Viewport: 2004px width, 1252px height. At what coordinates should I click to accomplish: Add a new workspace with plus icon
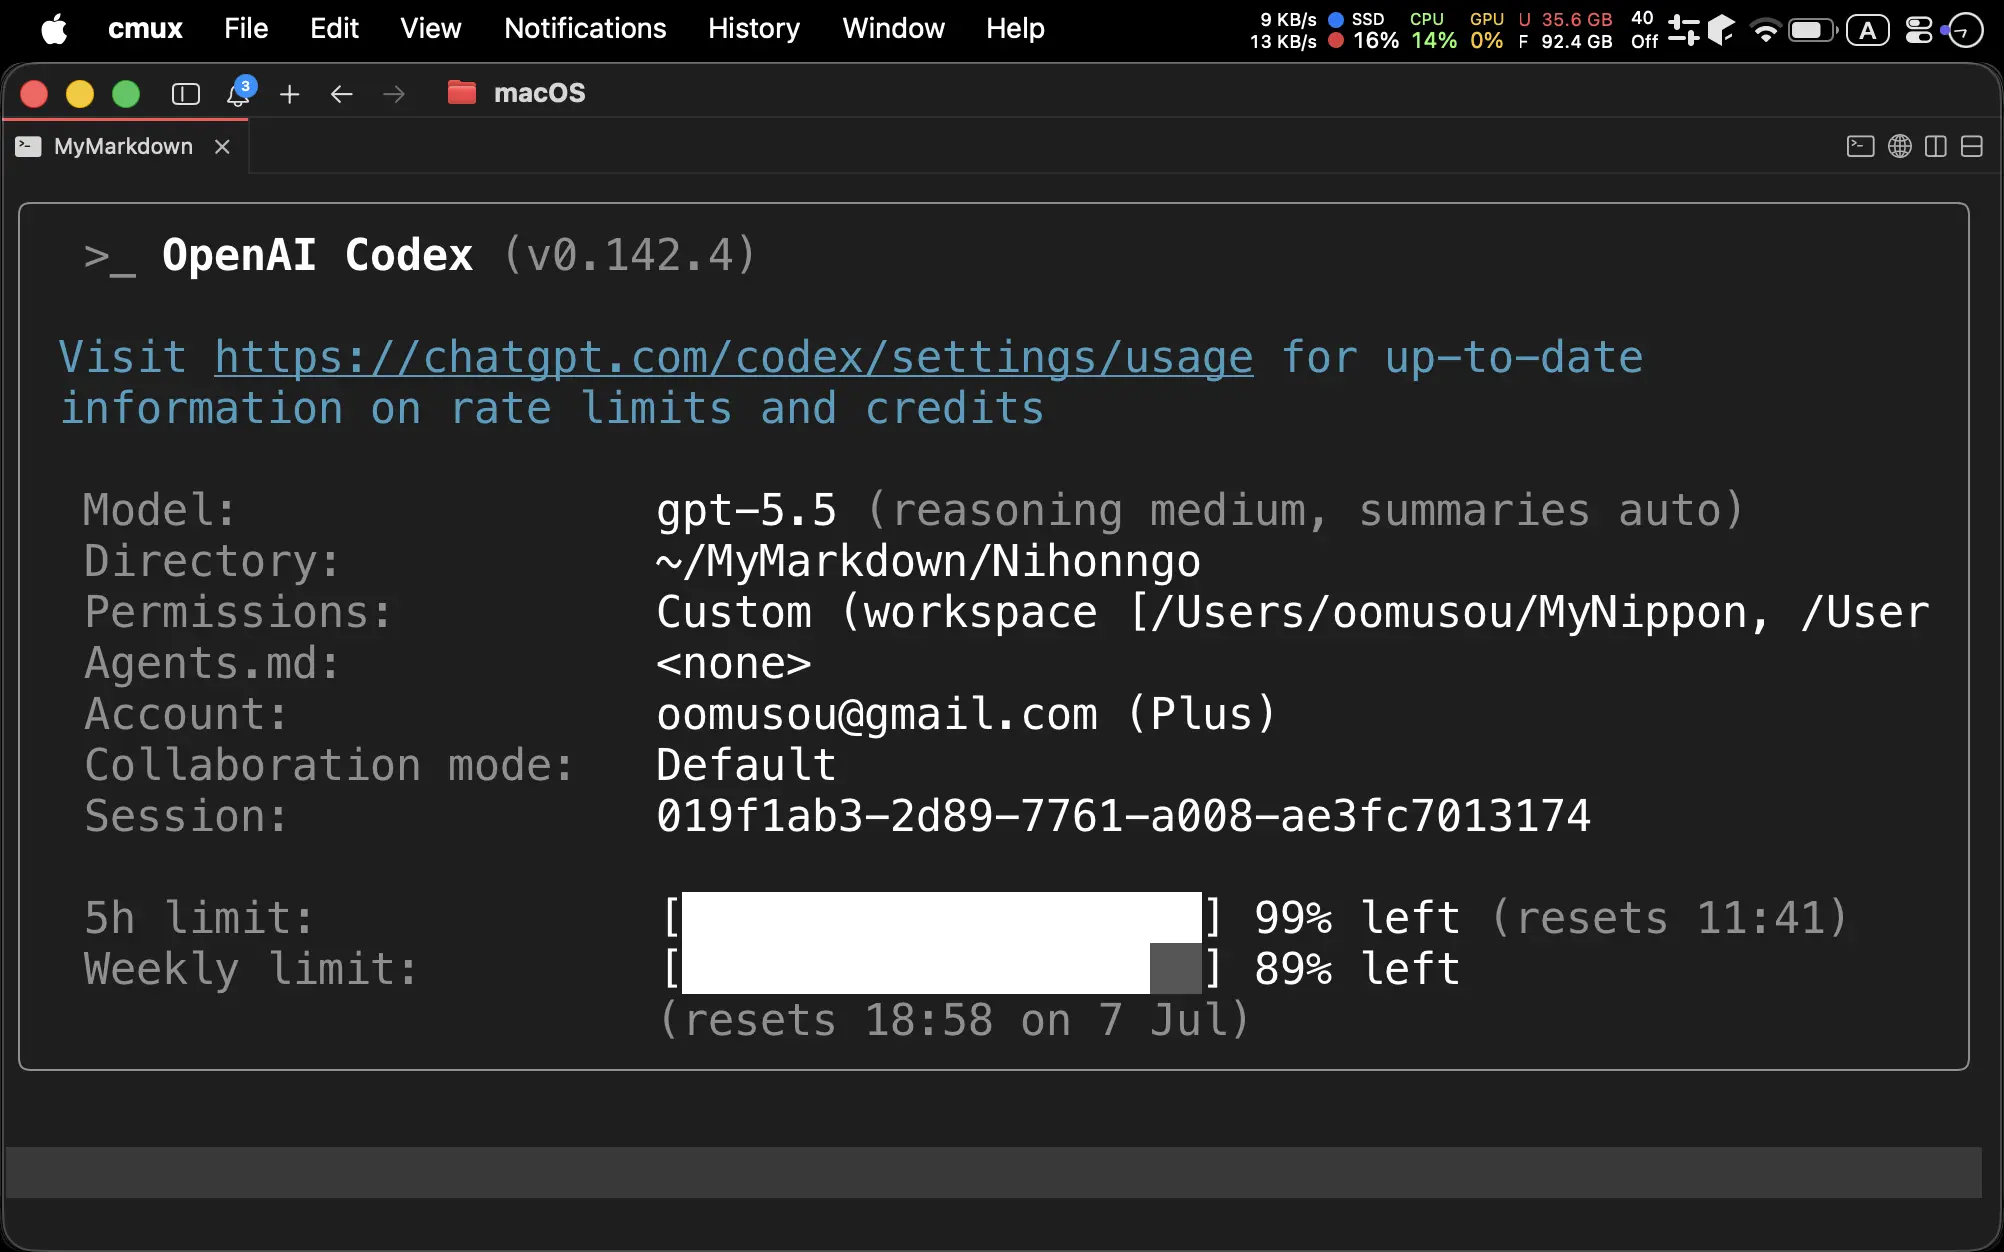coord(290,94)
